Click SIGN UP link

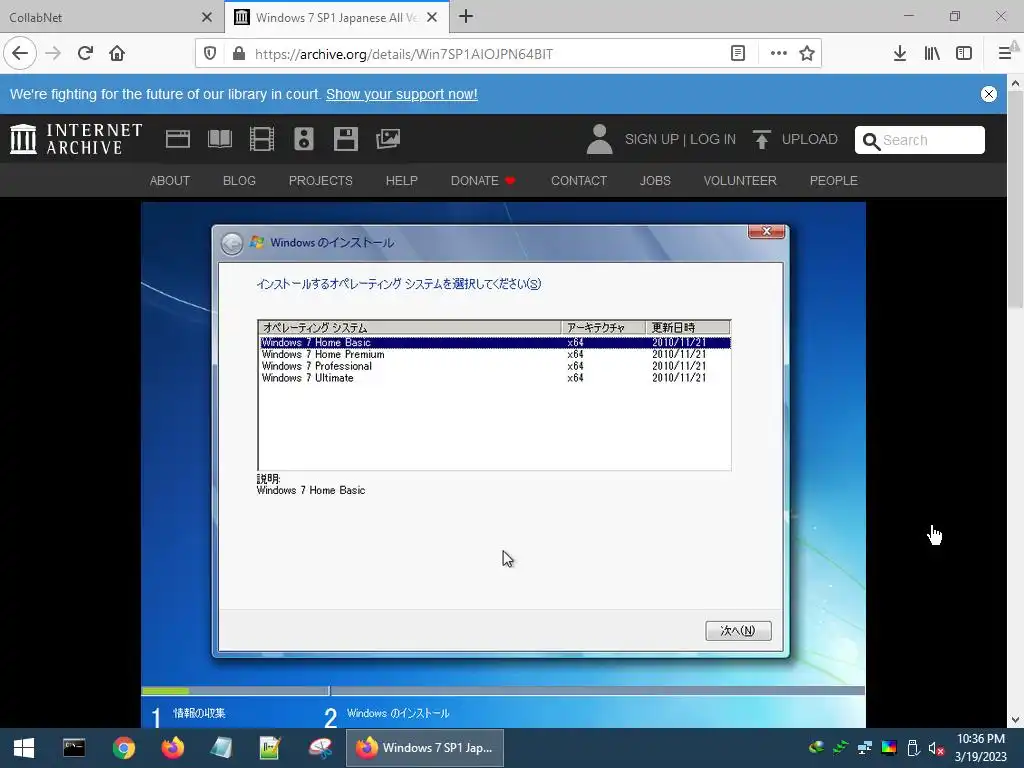[x=652, y=140]
